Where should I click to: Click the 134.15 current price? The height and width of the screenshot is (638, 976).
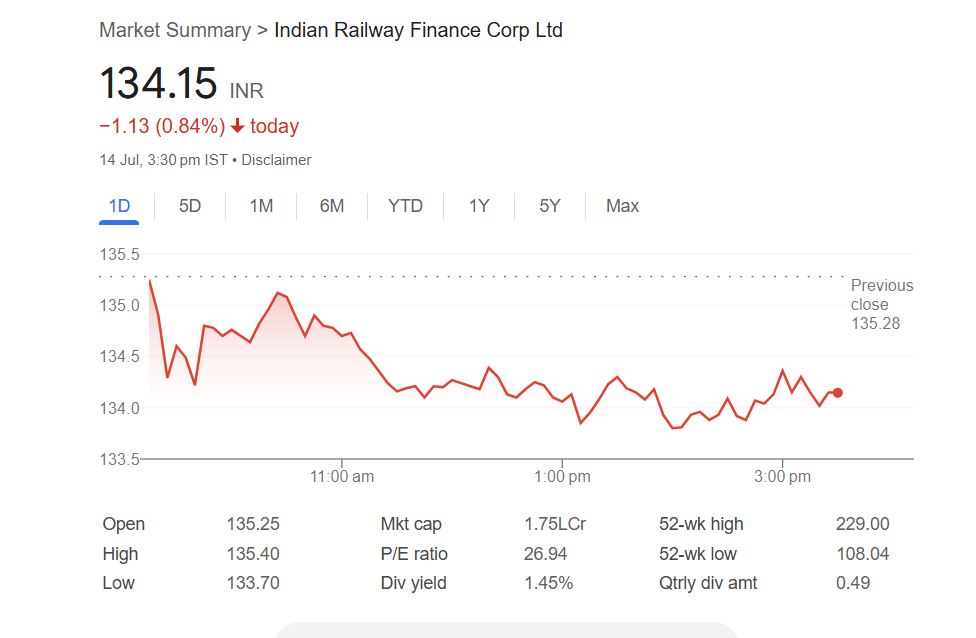point(158,83)
